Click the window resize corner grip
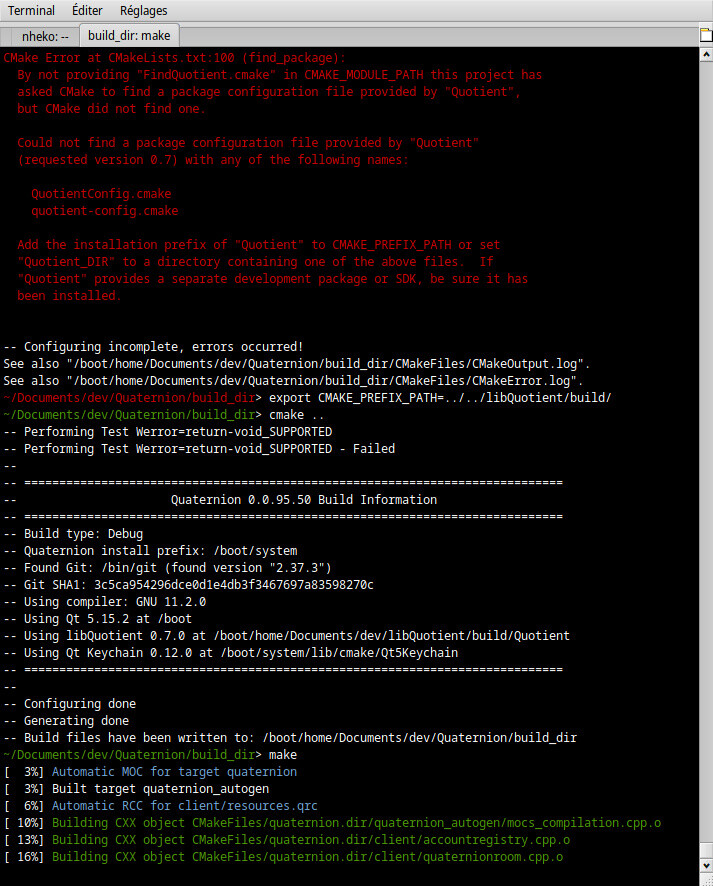Image resolution: width=713 pixels, height=886 pixels. click(x=705, y=878)
